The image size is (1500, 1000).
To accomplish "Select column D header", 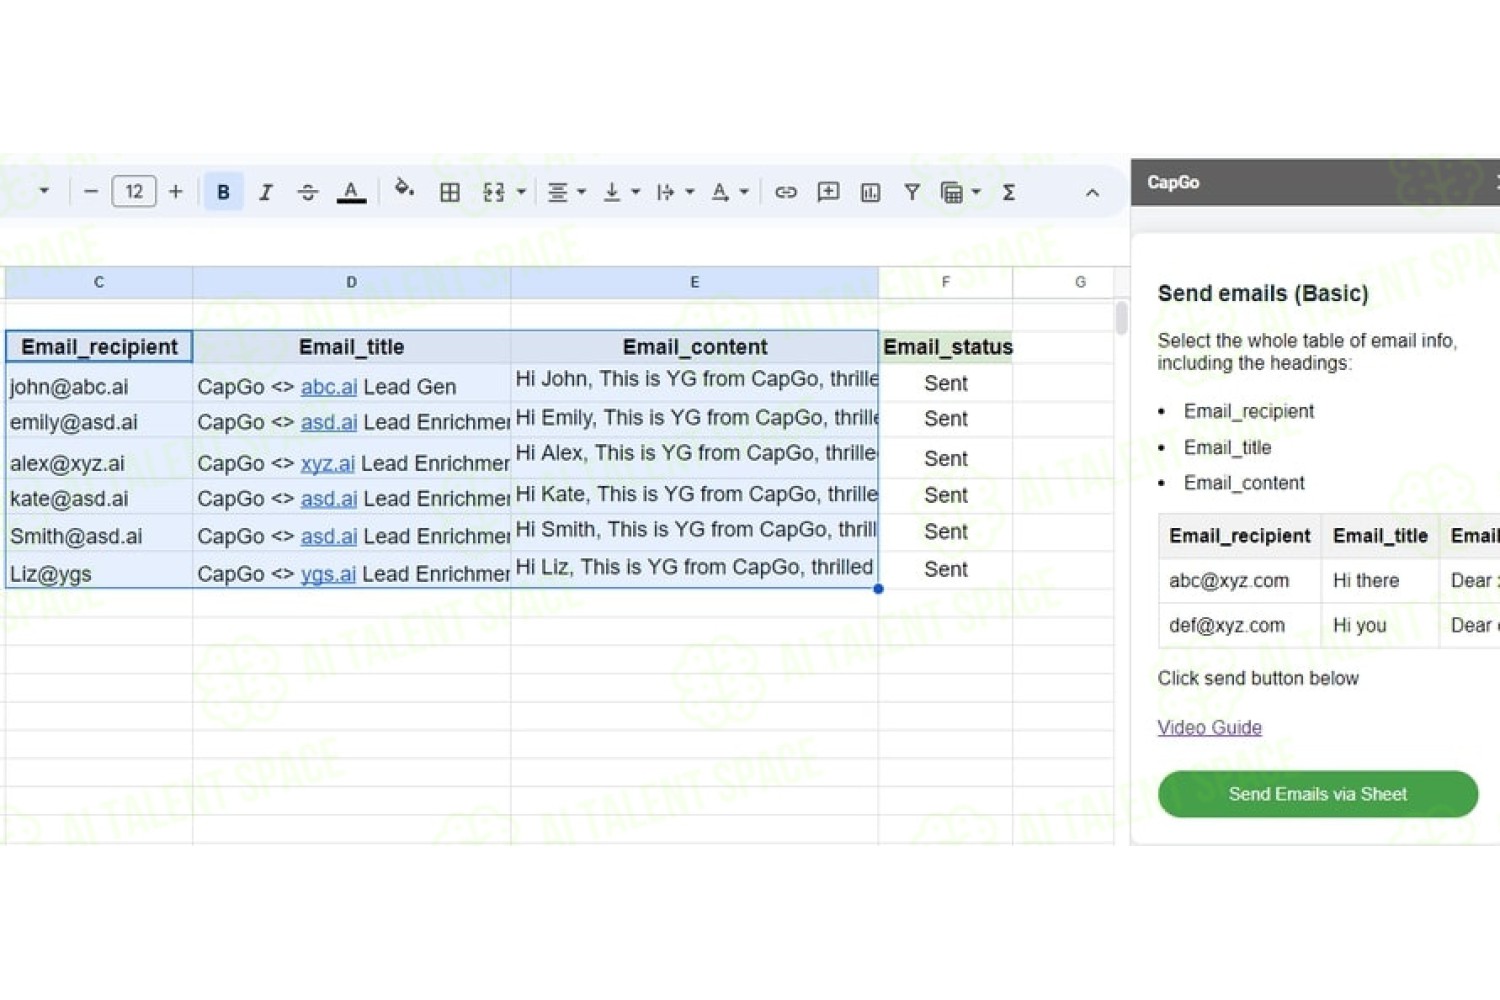I will pyautogui.click(x=352, y=283).
